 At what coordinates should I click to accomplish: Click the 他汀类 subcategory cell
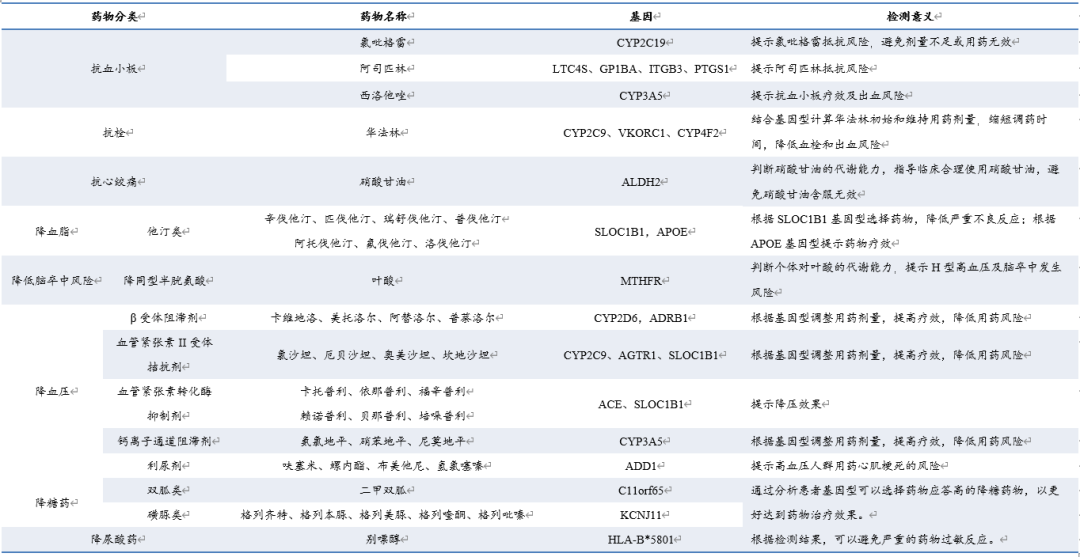(165, 231)
